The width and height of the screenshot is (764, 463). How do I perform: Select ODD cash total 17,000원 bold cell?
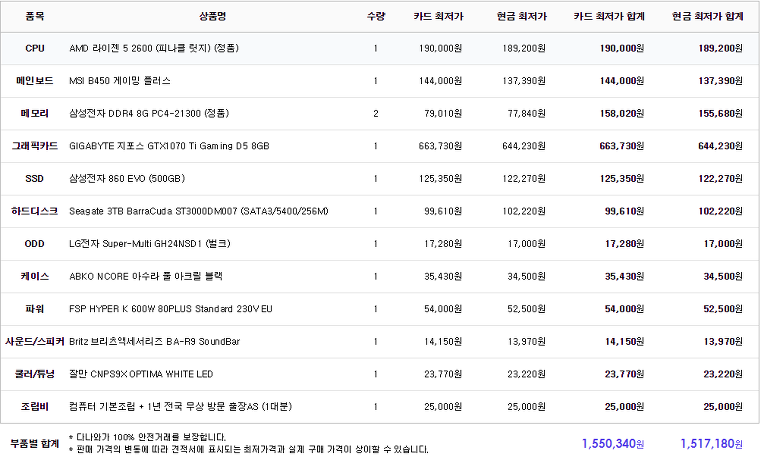tap(723, 244)
